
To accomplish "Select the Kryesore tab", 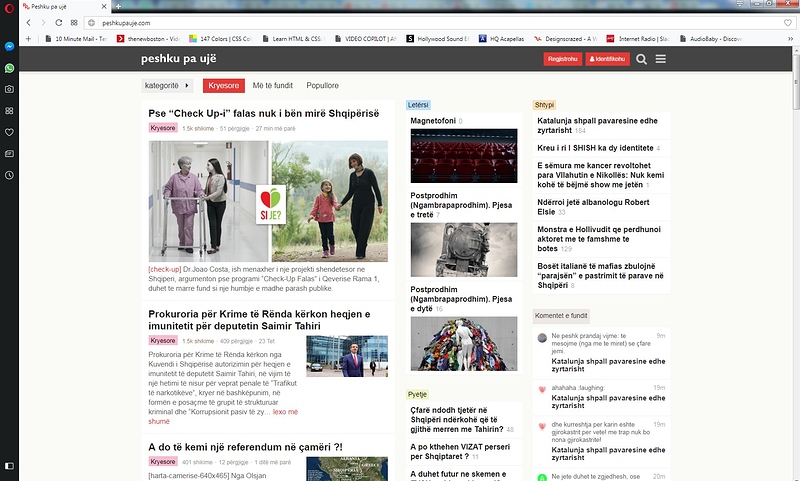I will click(x=223, y=86).
